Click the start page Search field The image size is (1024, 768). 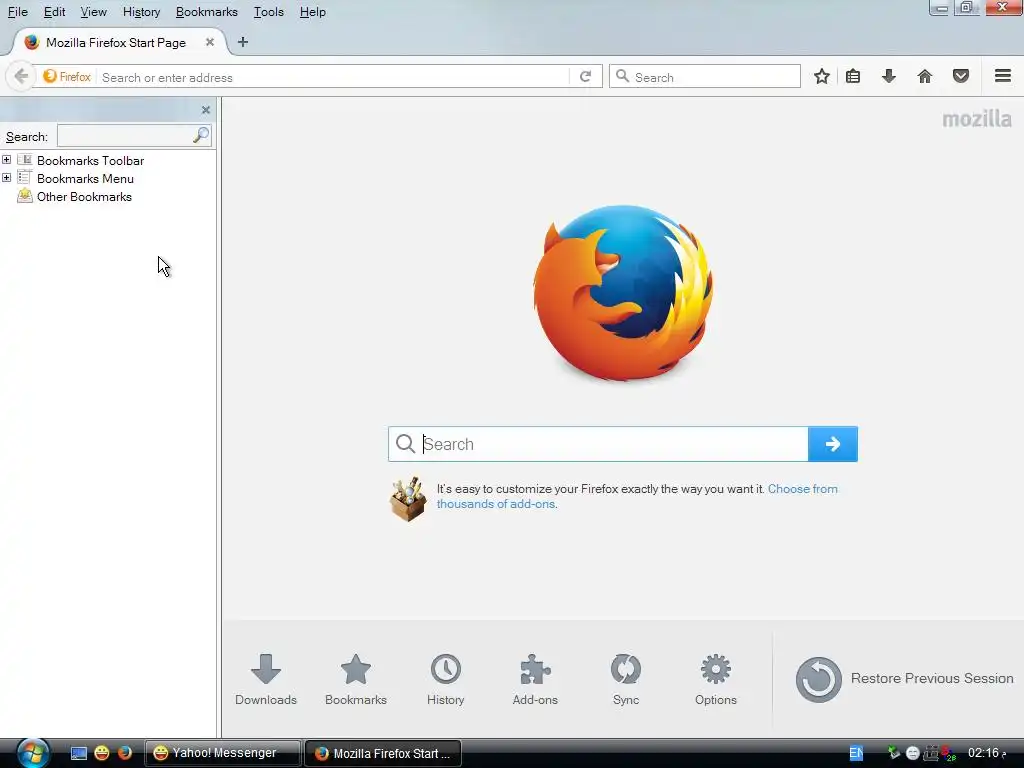coord(598,444)
